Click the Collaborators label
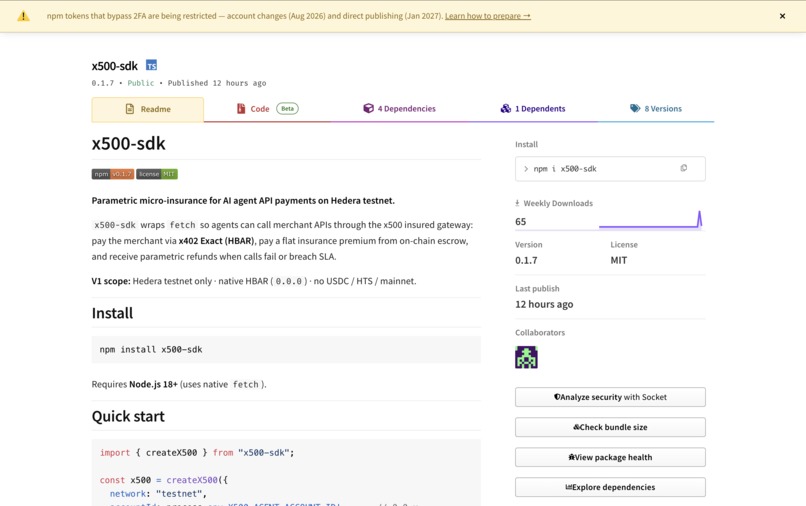The height and width of the screenshot is (506, 806). click(540, 333)
